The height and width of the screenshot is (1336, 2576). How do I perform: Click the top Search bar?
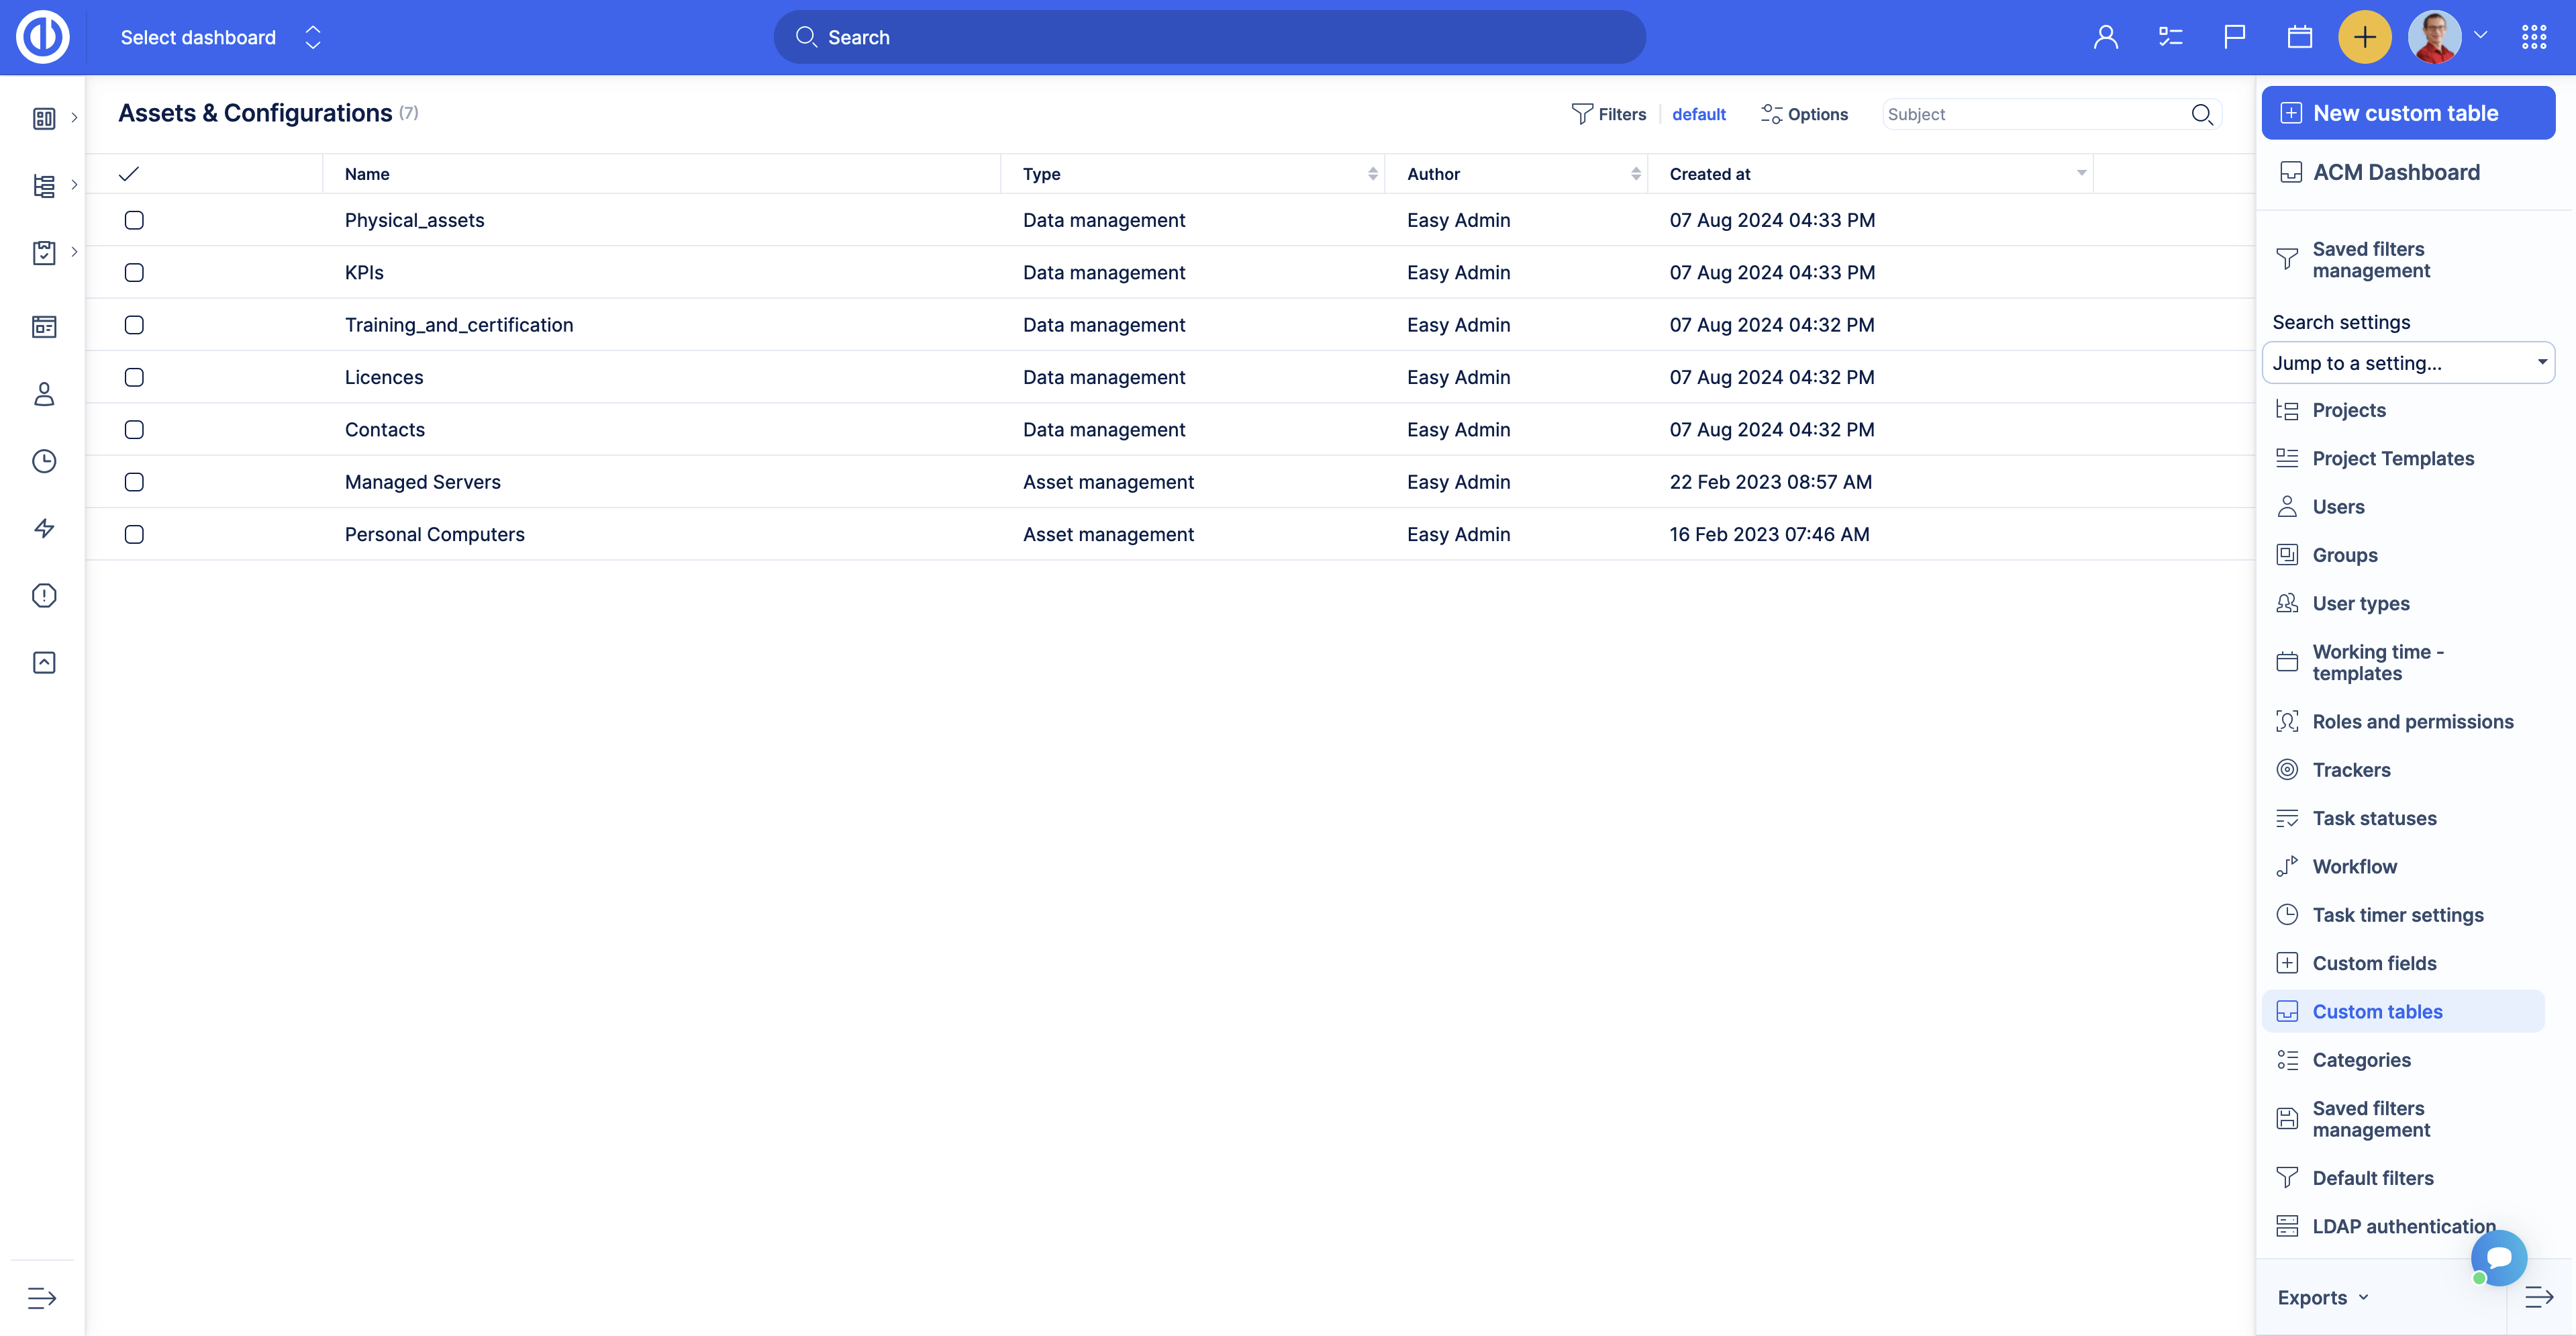coord(1209,38)
